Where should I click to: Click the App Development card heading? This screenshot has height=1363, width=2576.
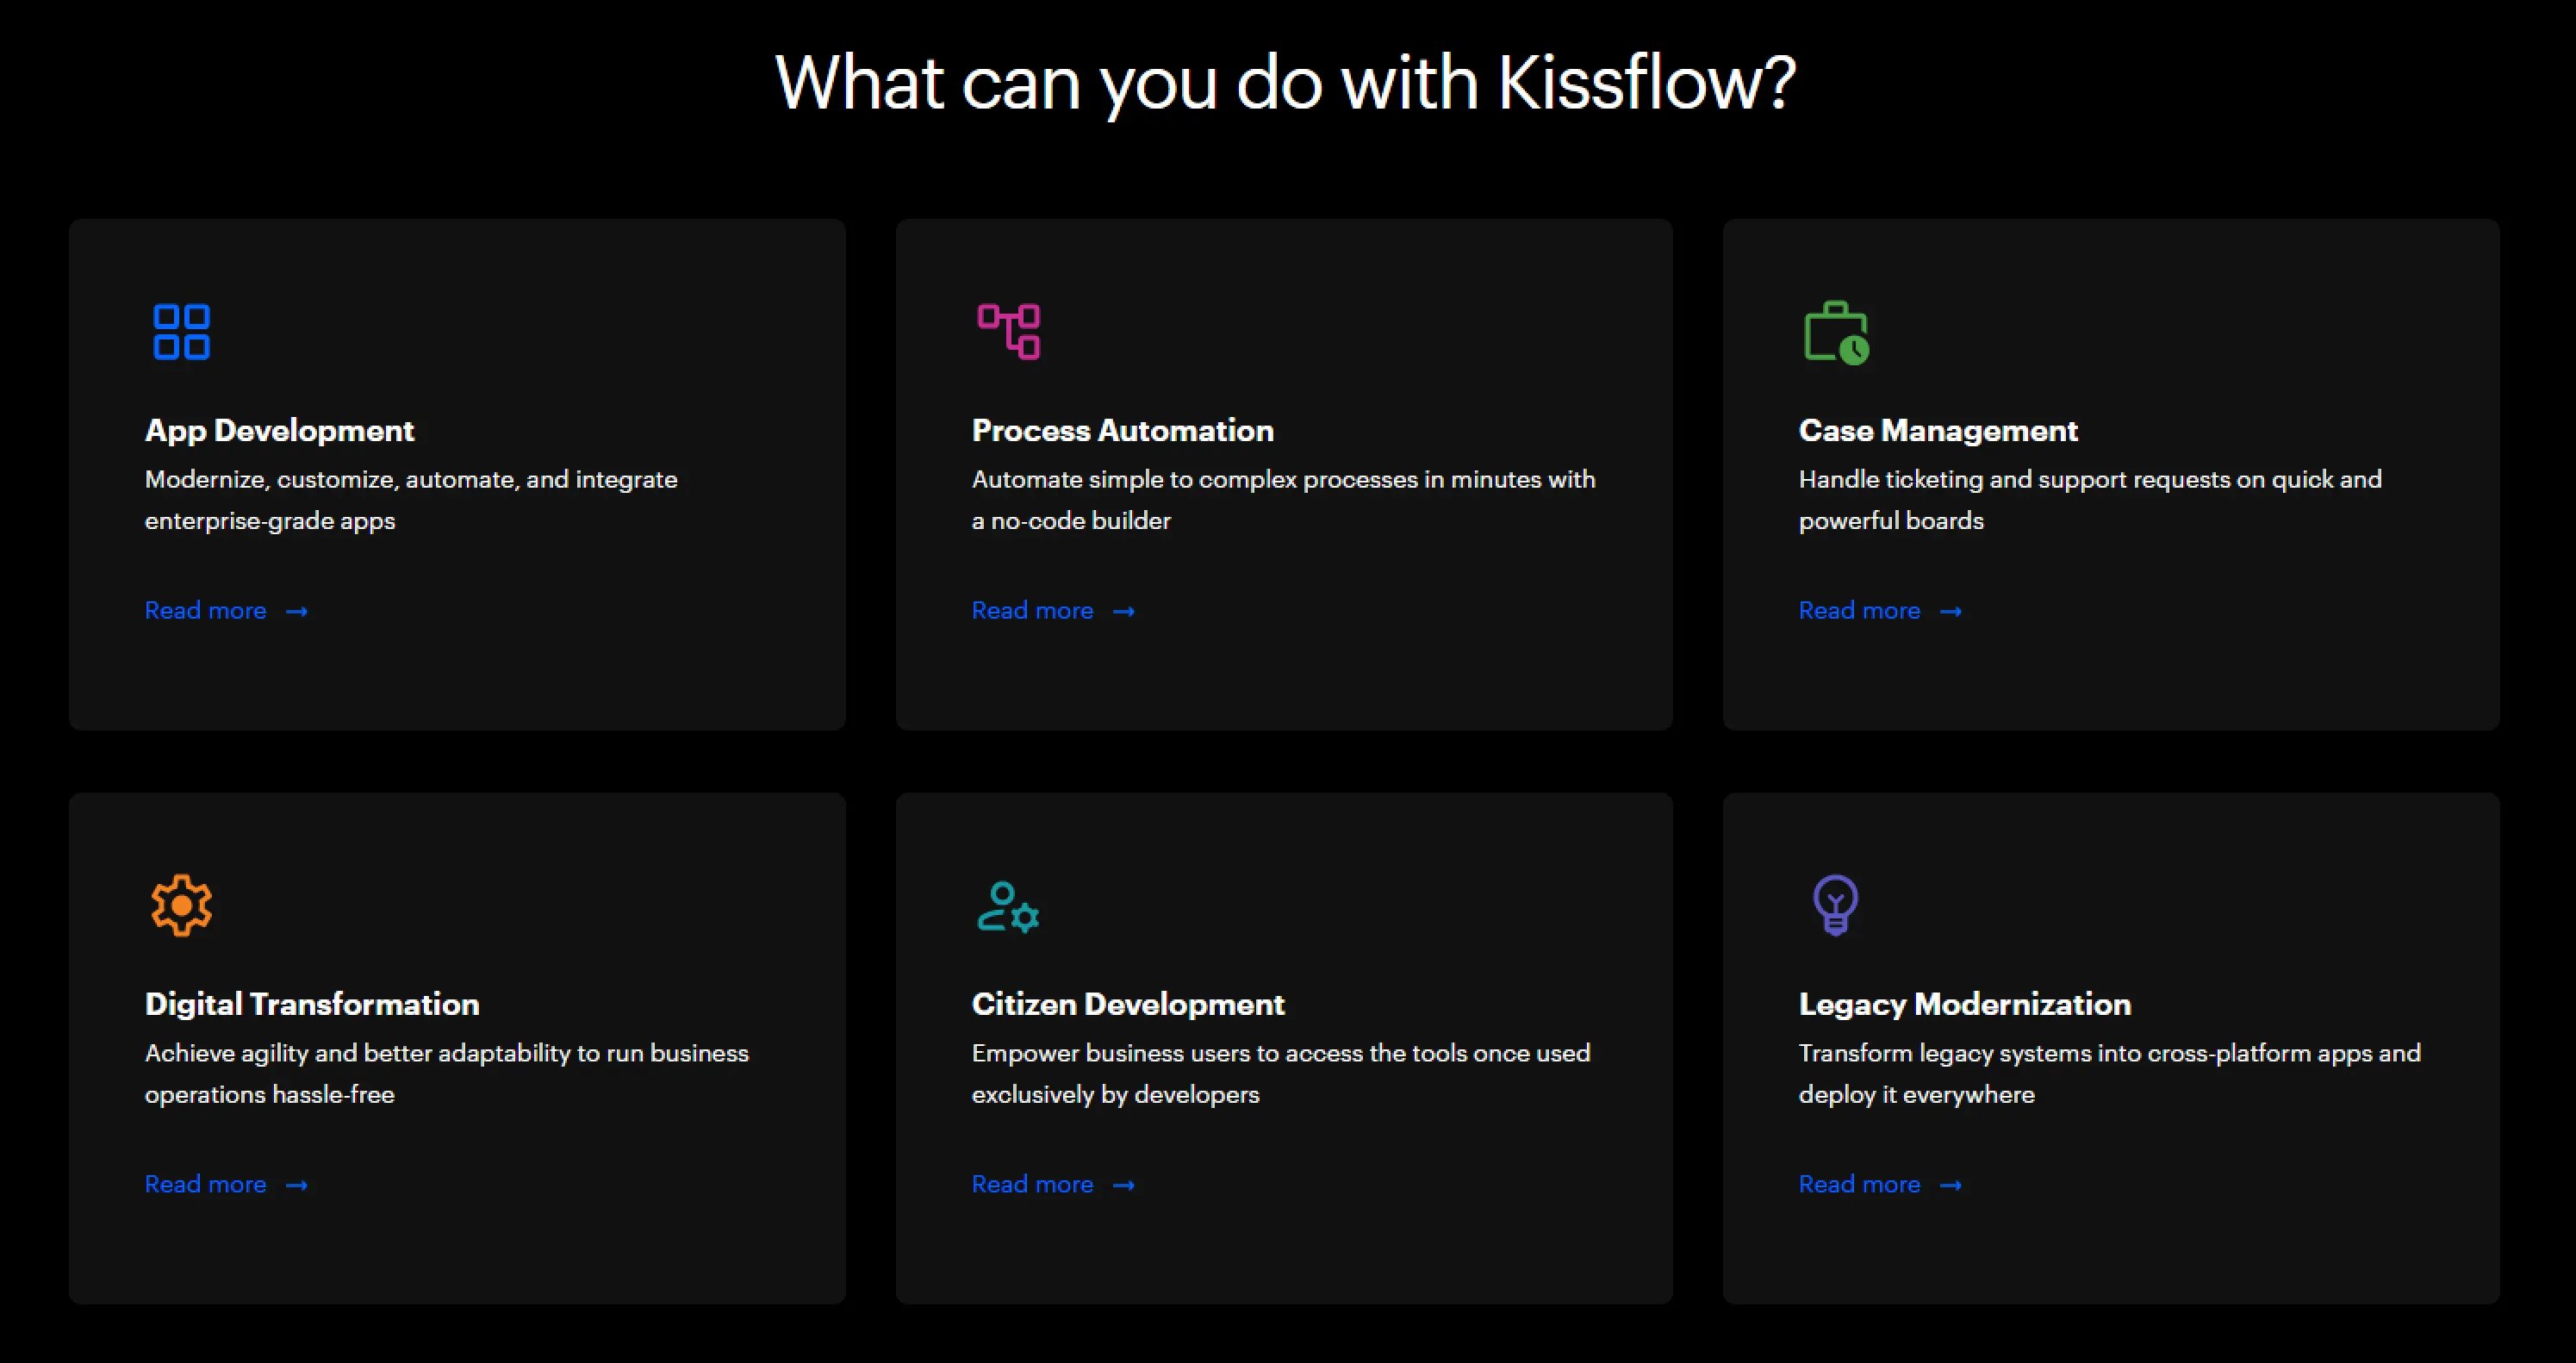pos(279,430)
